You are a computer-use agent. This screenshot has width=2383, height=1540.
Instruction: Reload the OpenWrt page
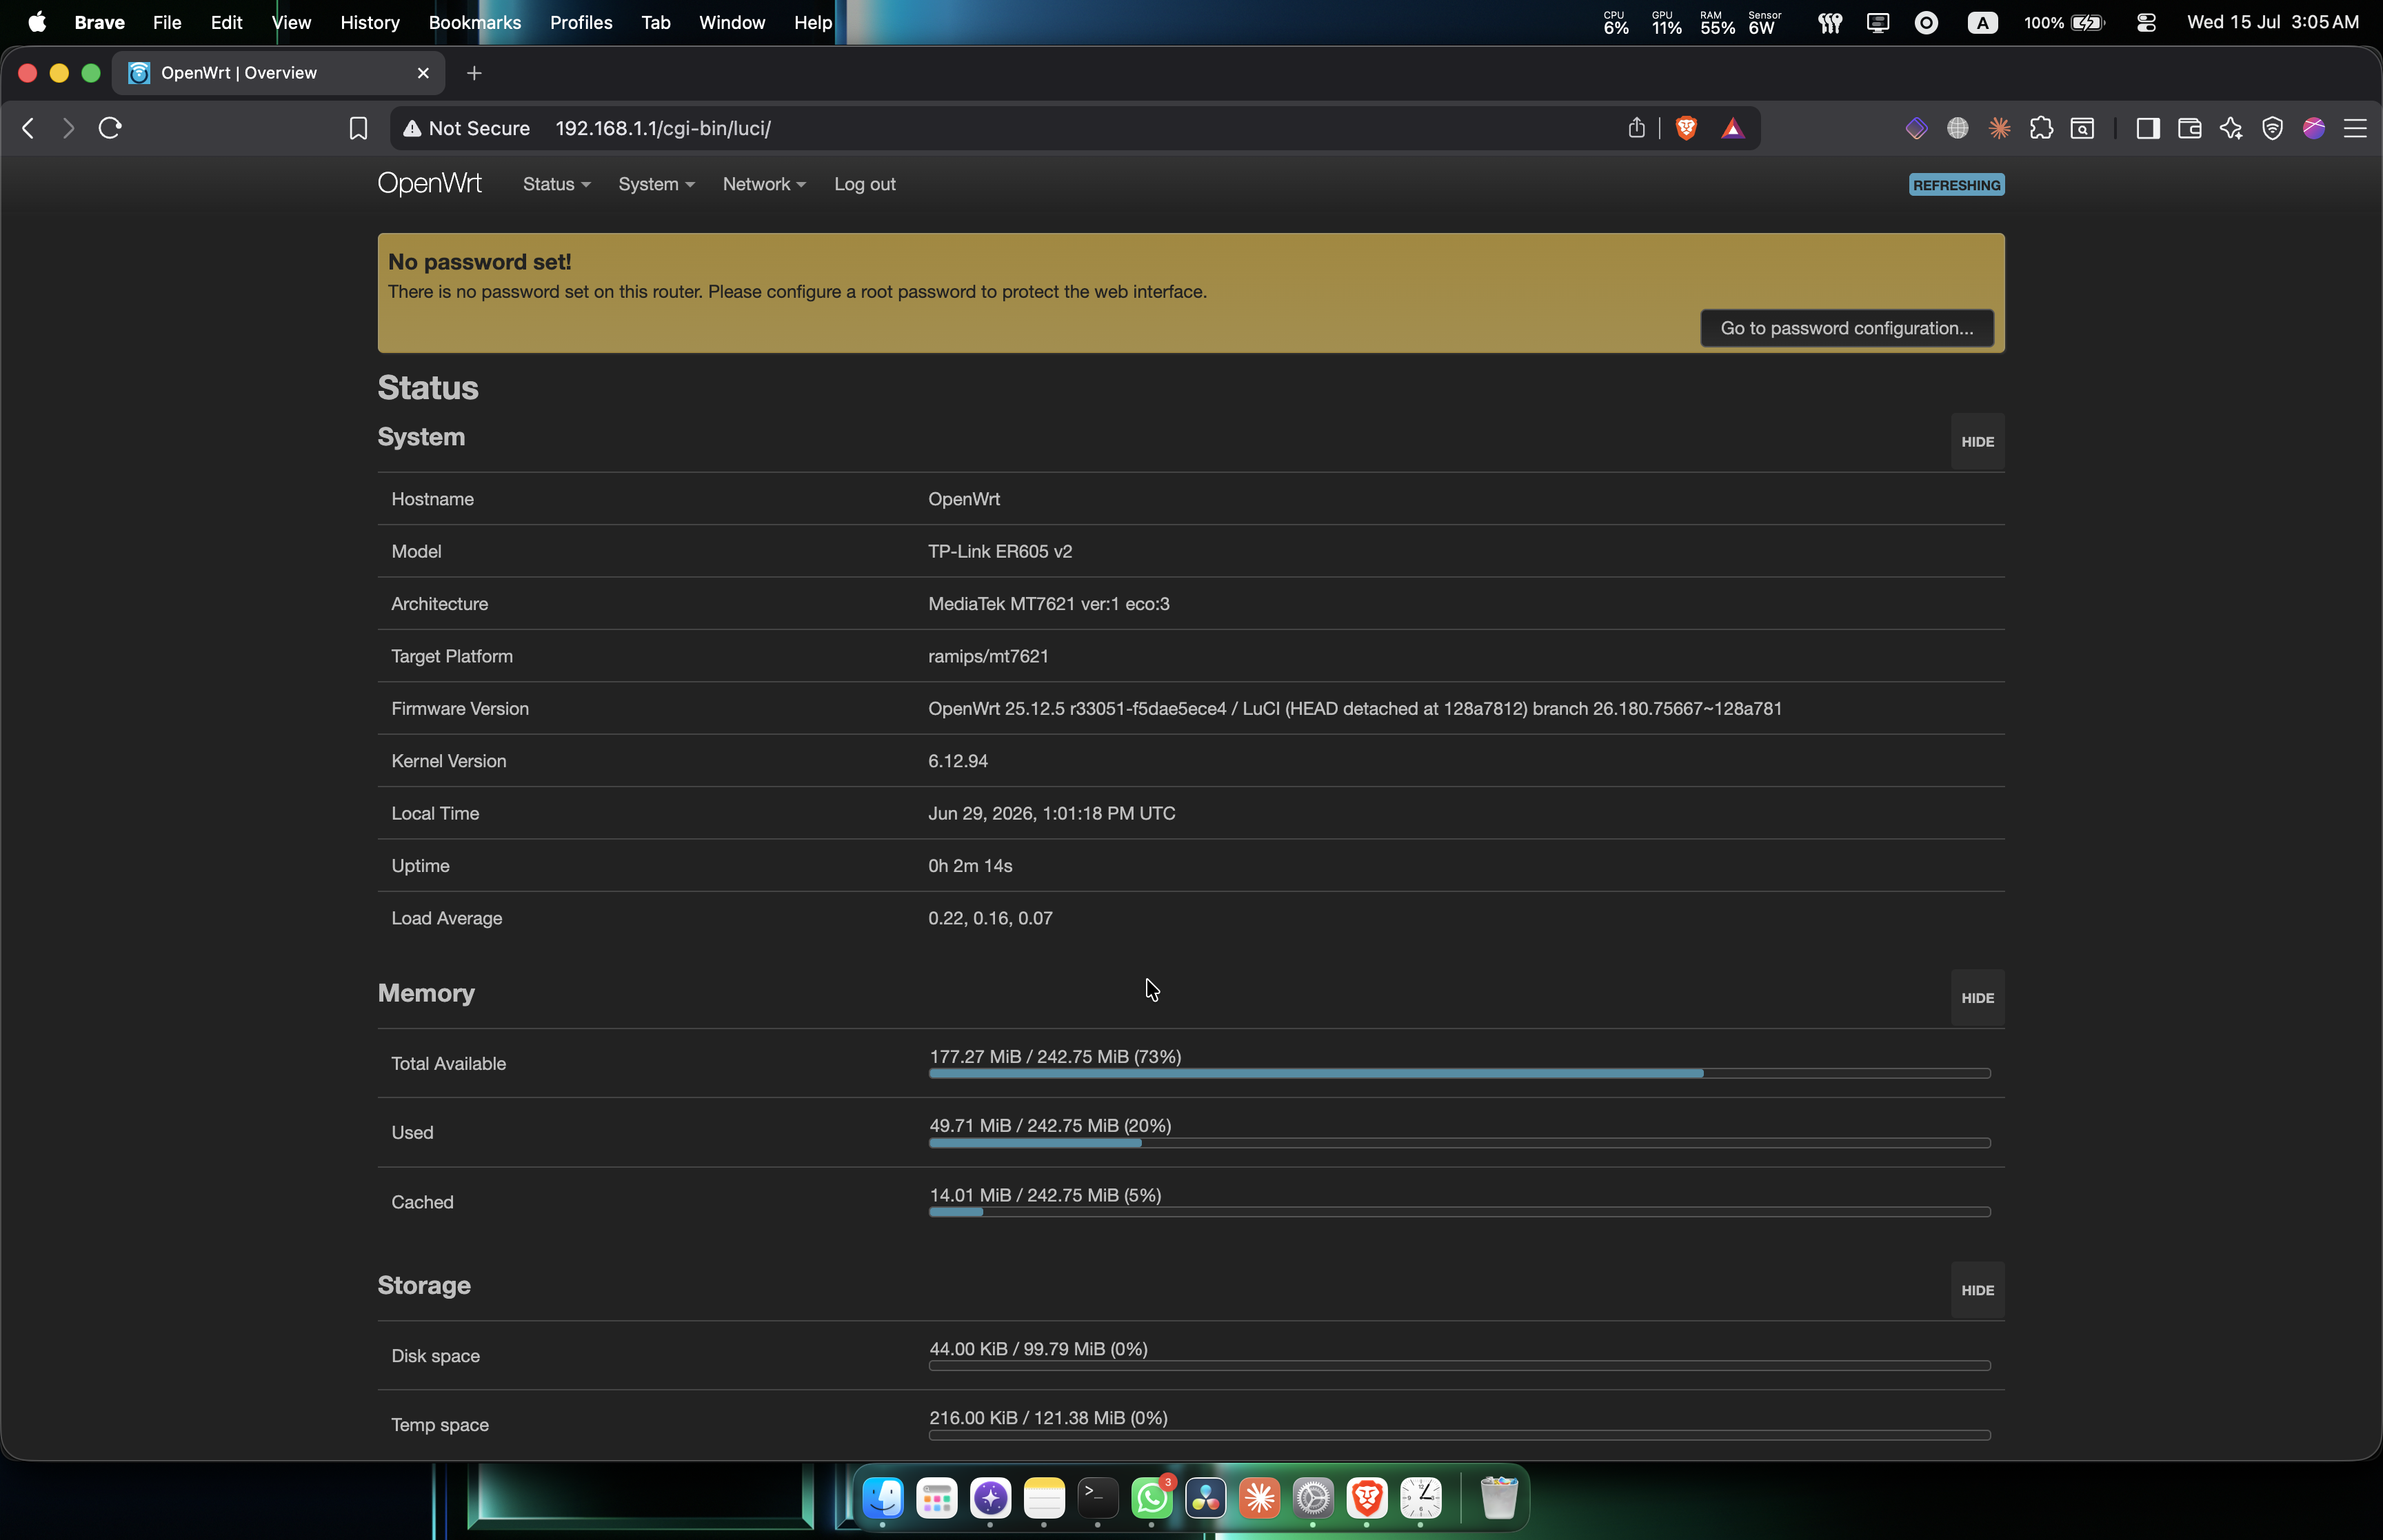110,128
